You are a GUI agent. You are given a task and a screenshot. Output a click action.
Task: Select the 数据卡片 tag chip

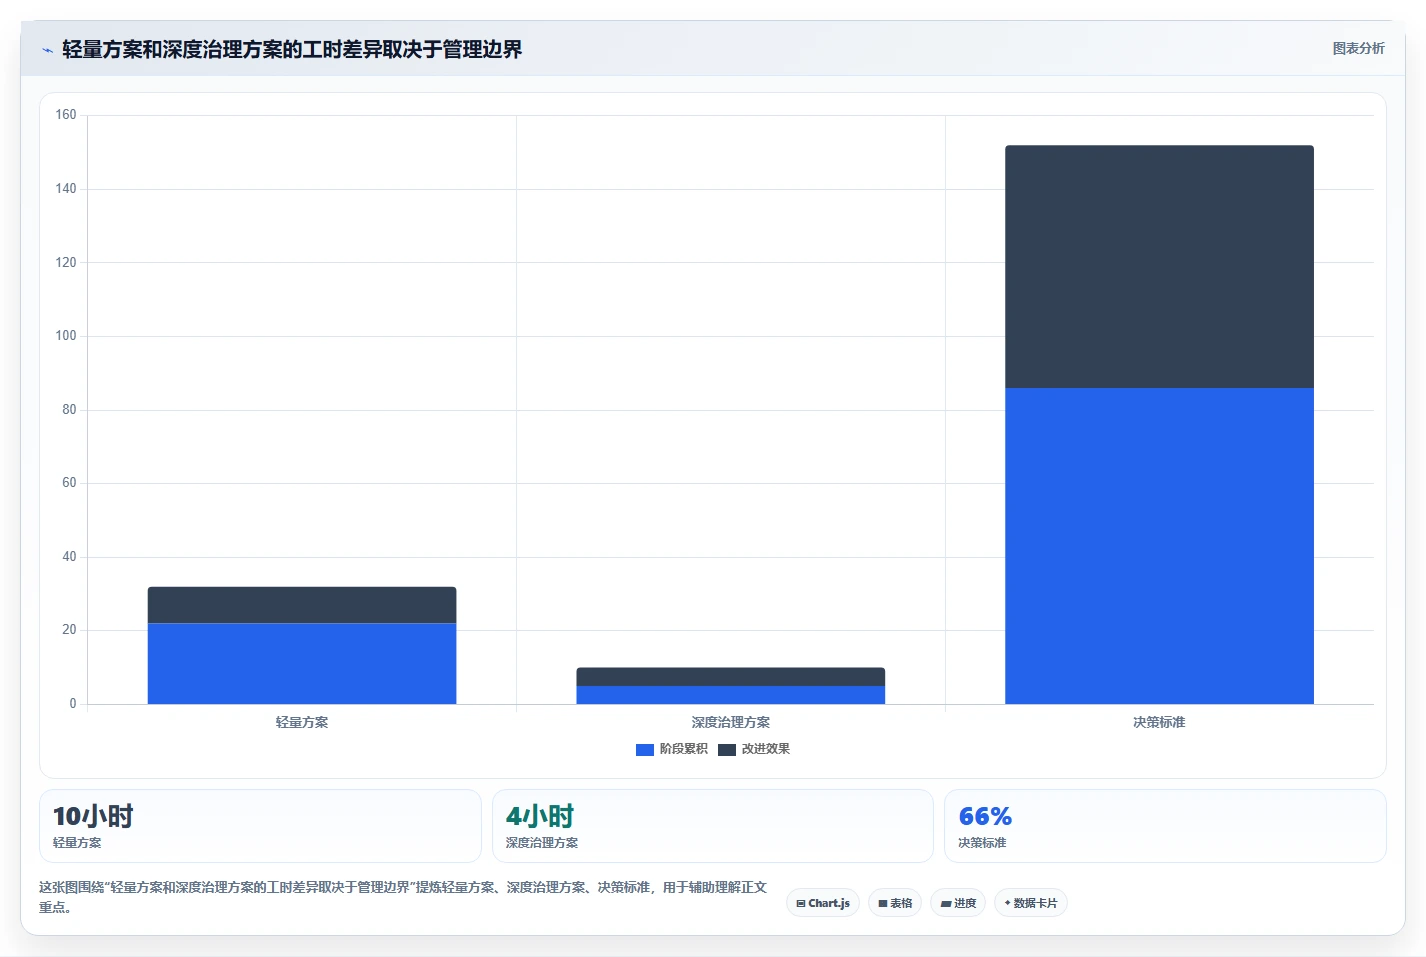tap(1031, 903)
